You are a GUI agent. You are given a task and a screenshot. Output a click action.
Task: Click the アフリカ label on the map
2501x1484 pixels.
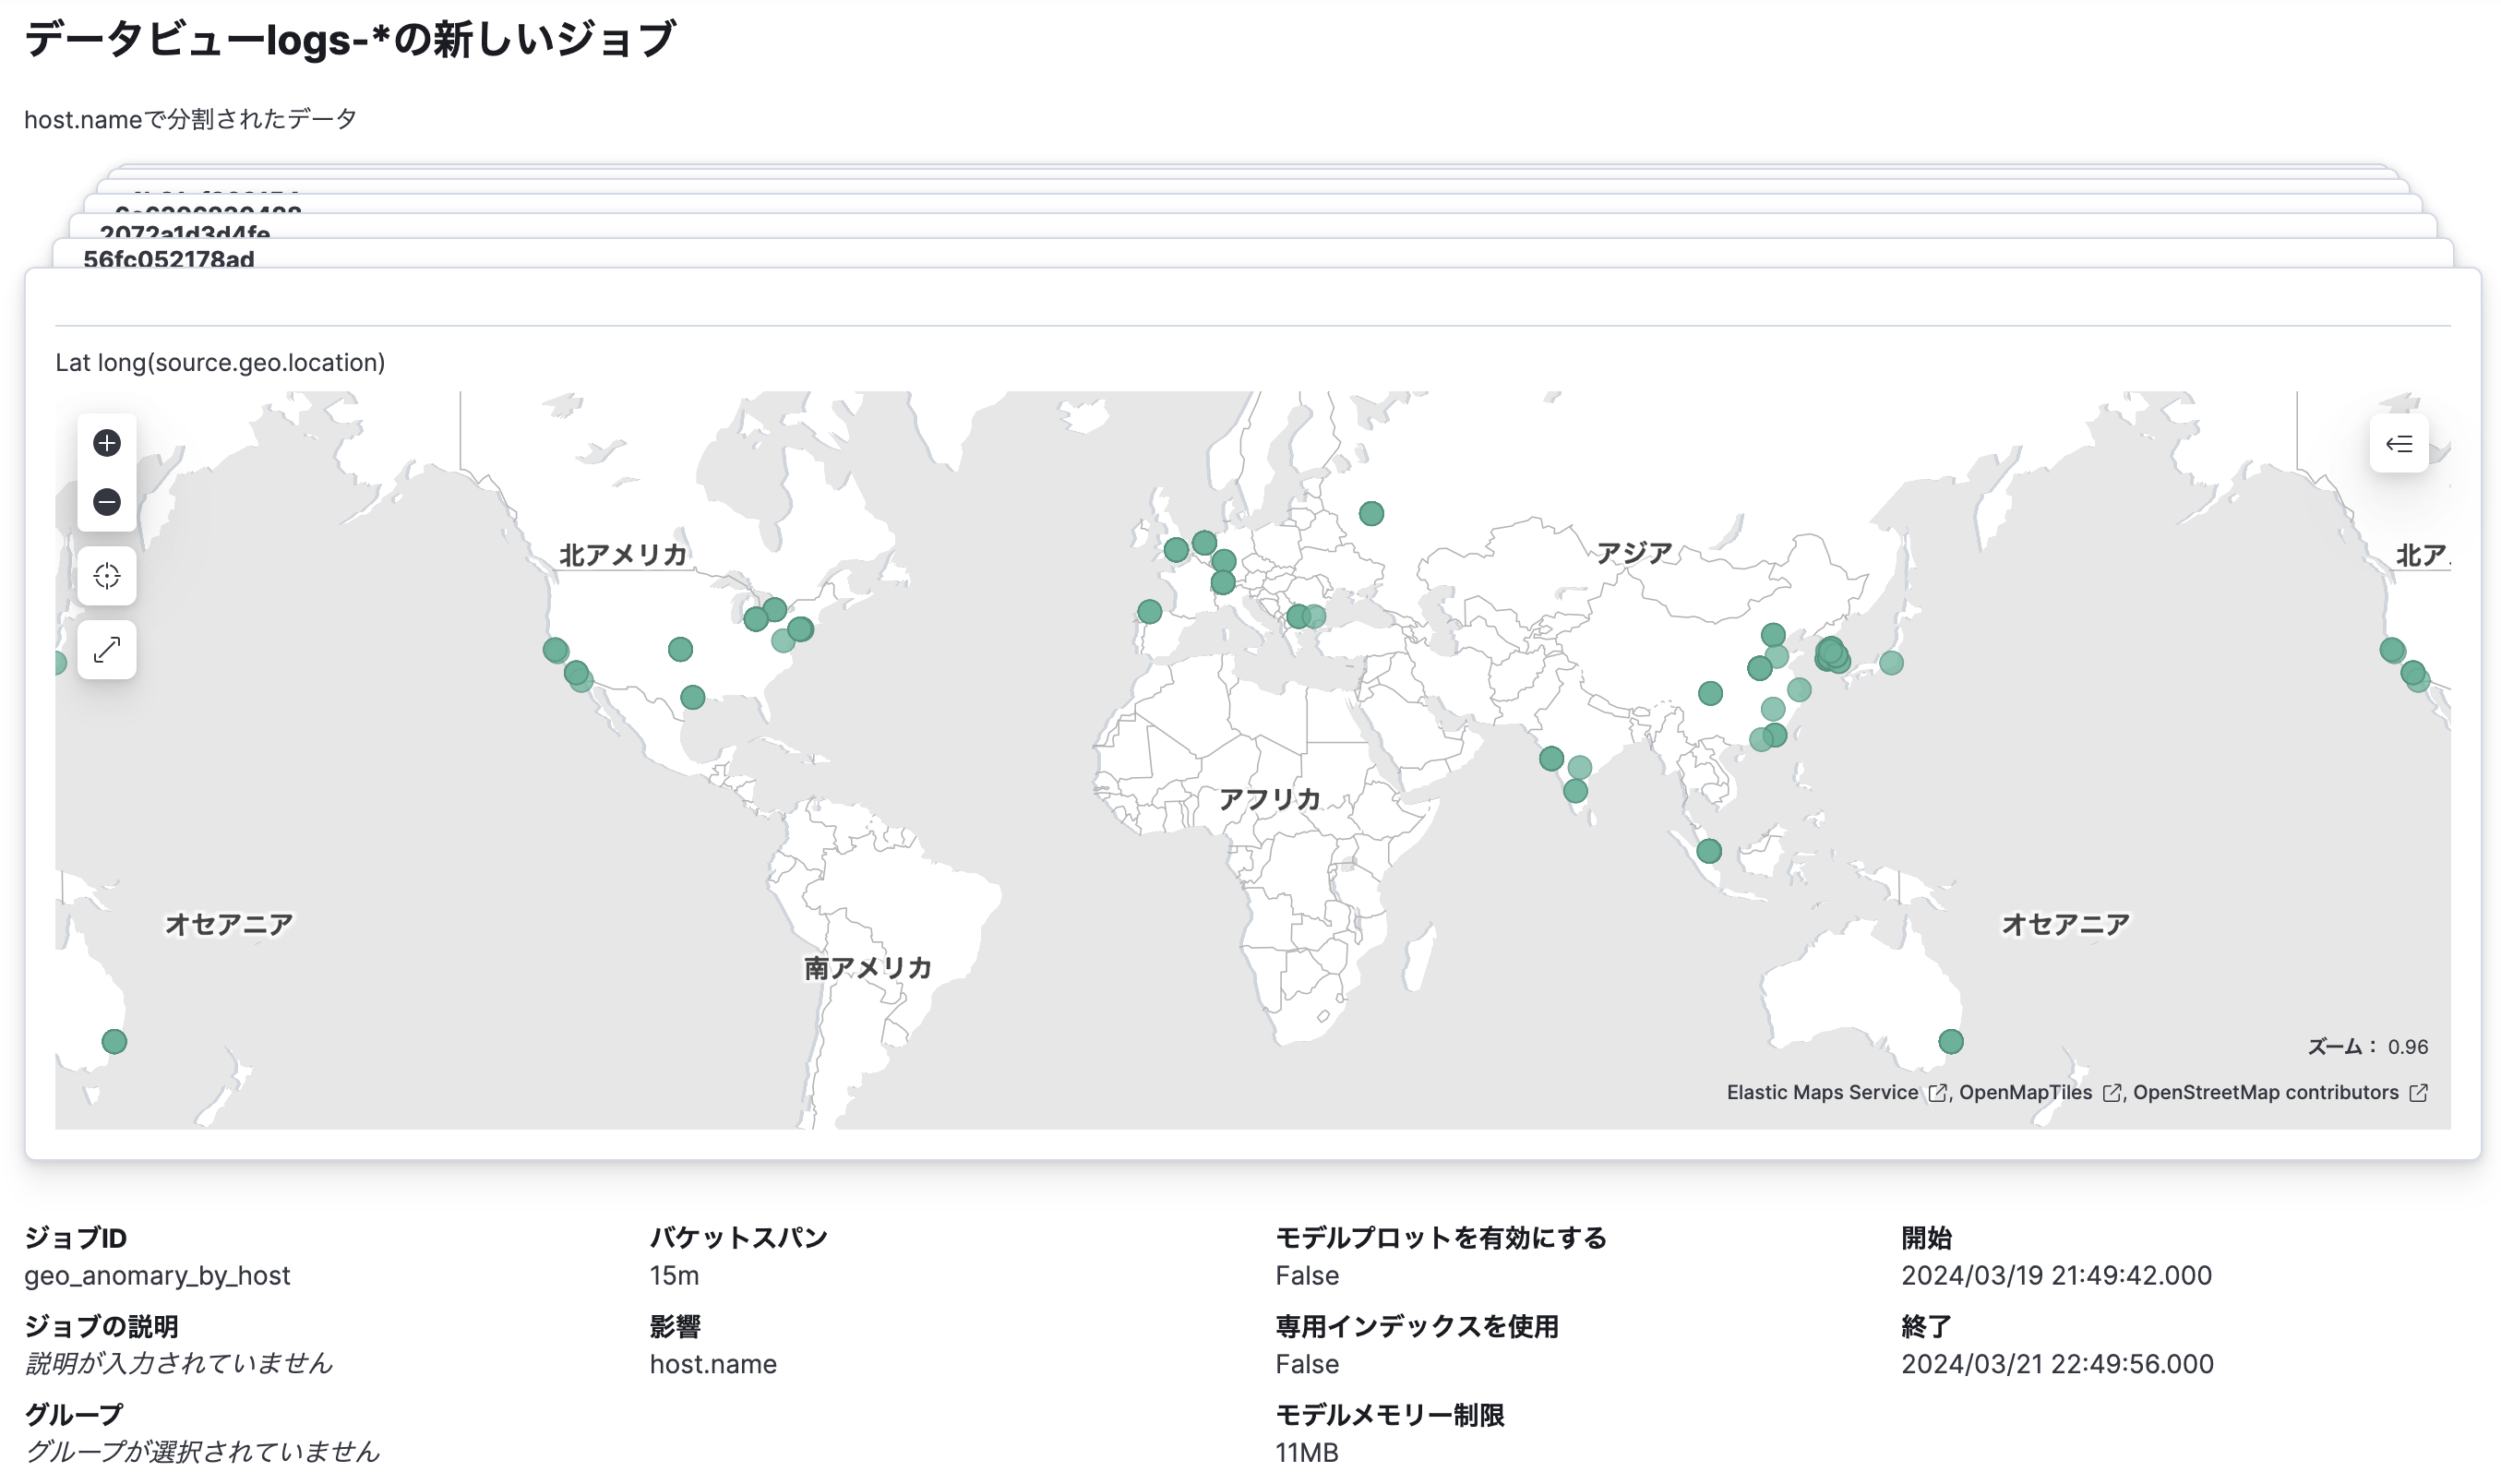click(x=1269, y=799)
